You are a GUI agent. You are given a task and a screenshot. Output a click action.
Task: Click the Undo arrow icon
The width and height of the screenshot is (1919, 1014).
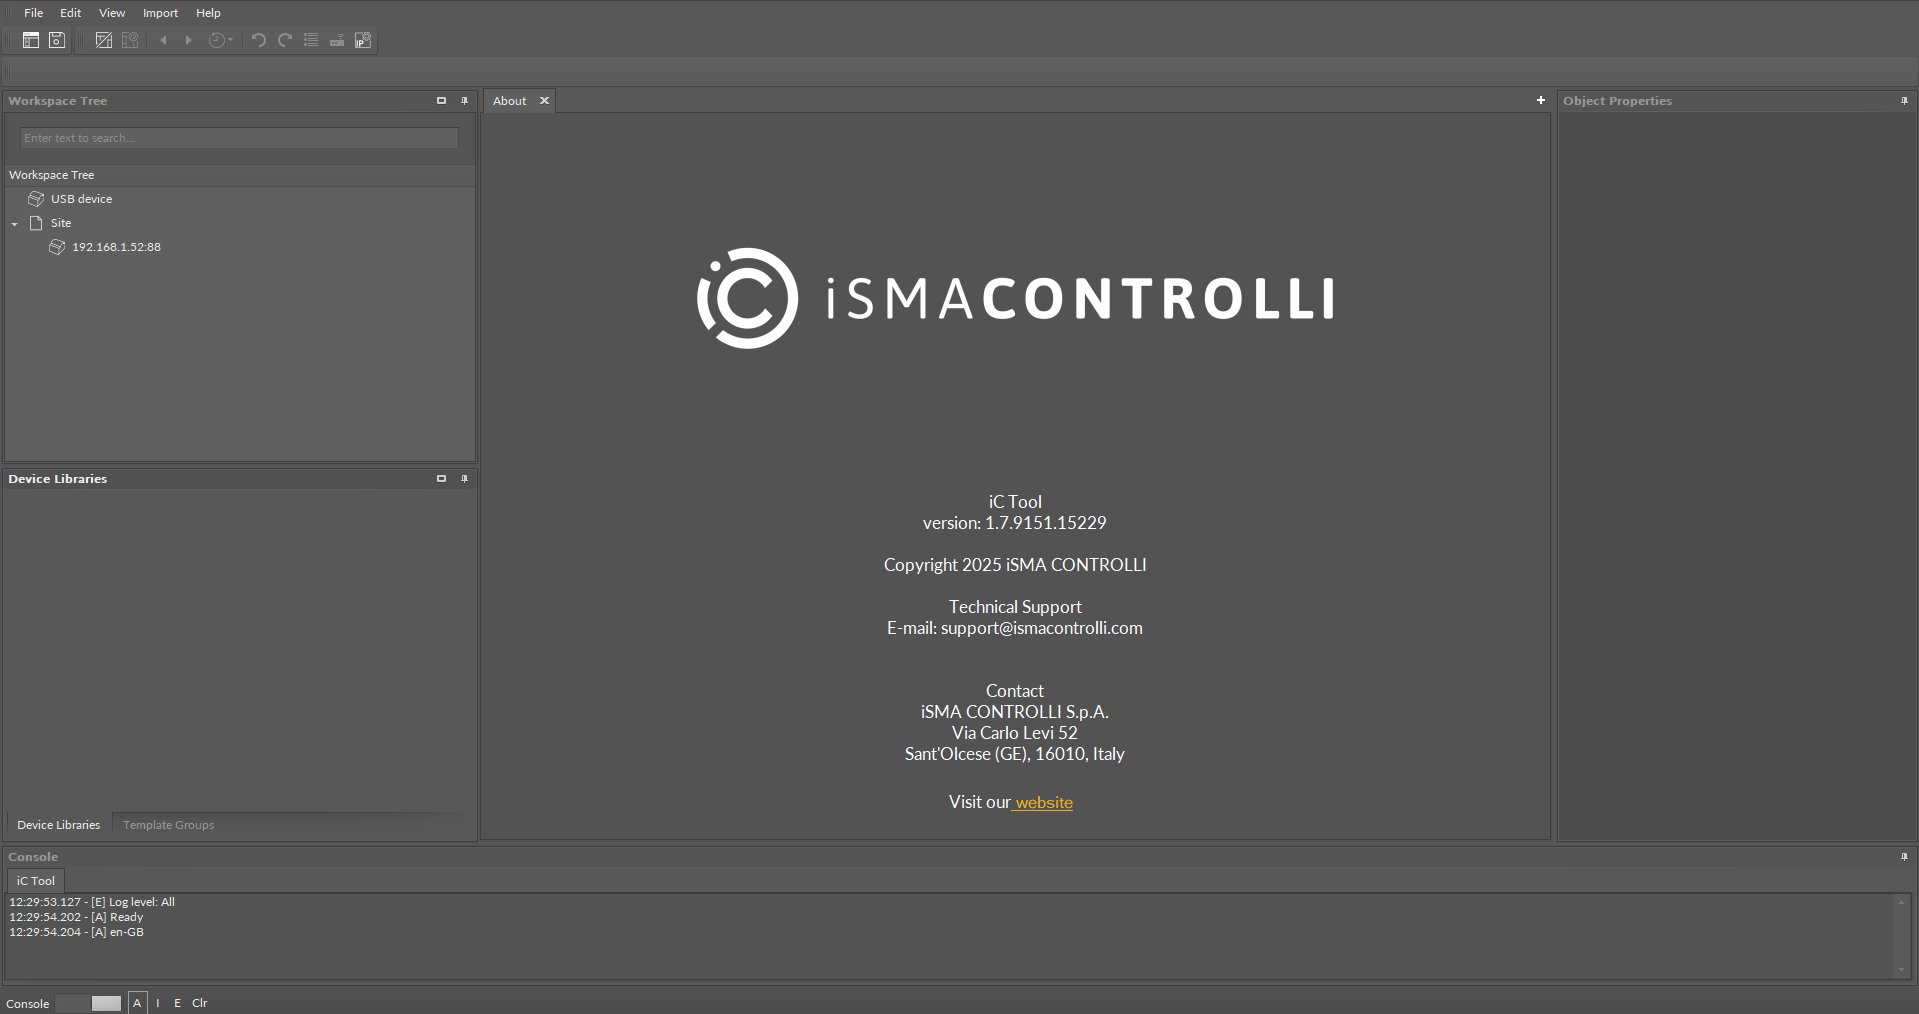point(258,40)
